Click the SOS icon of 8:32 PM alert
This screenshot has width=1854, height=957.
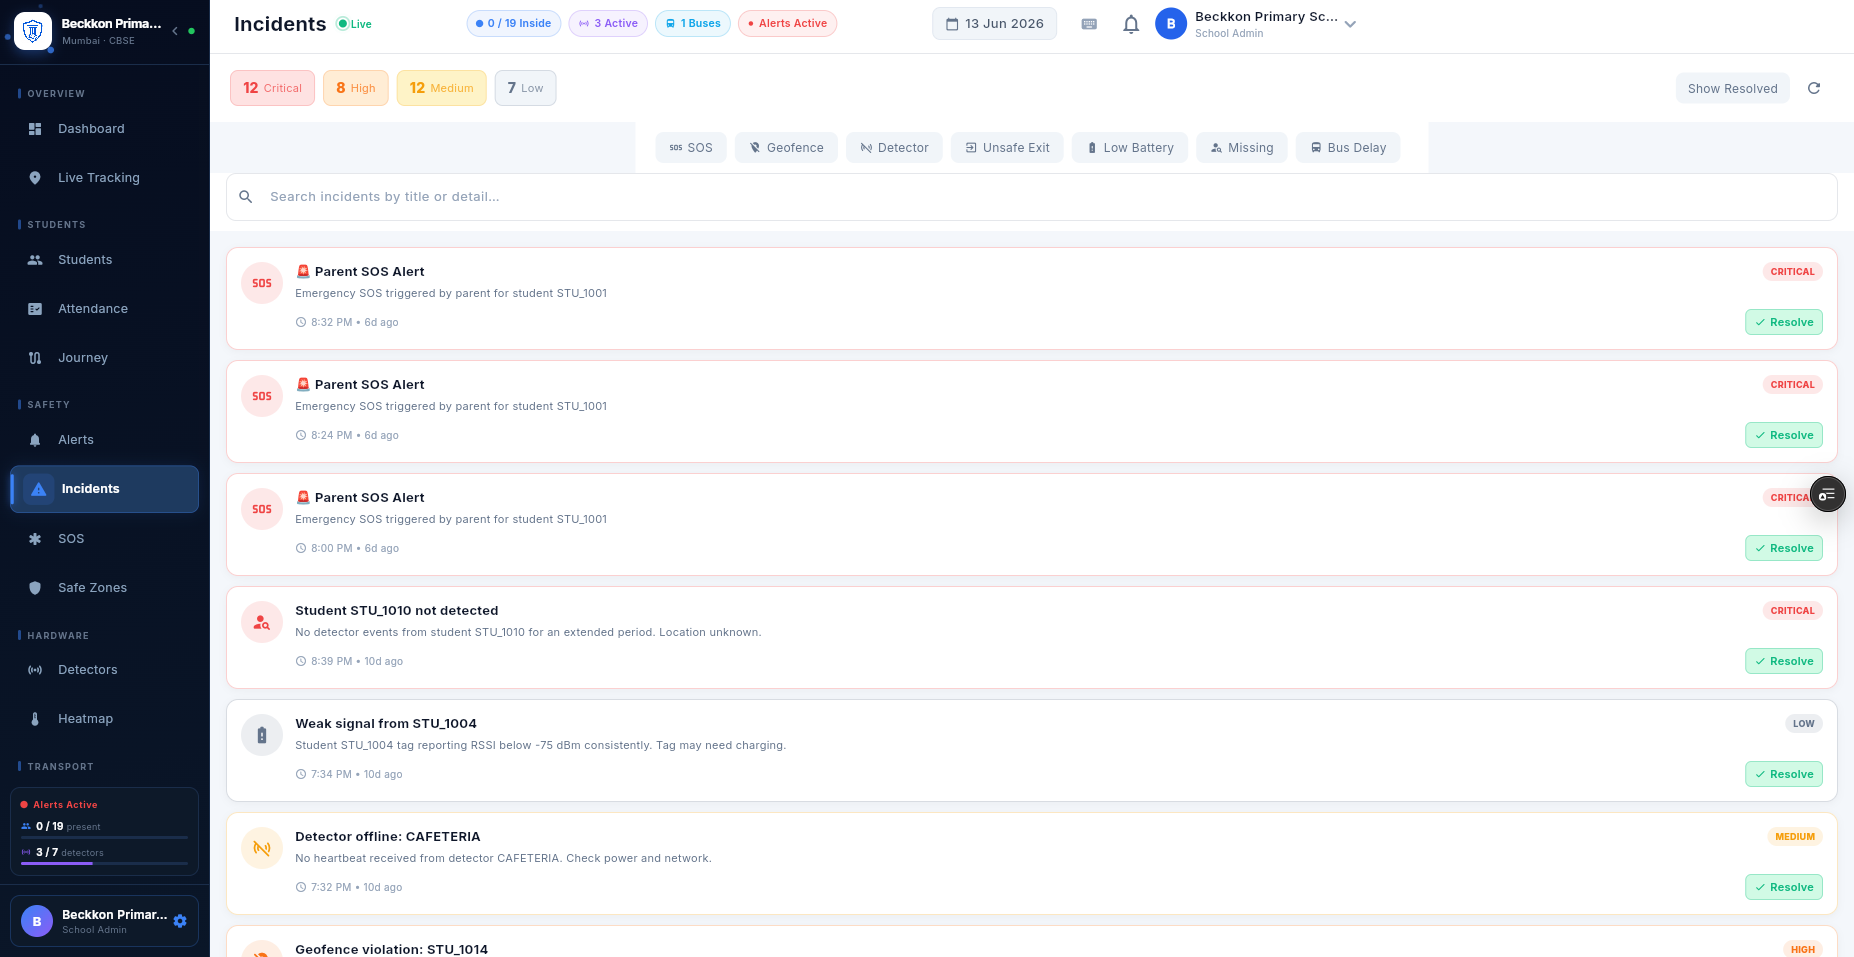tap(262, 283)
